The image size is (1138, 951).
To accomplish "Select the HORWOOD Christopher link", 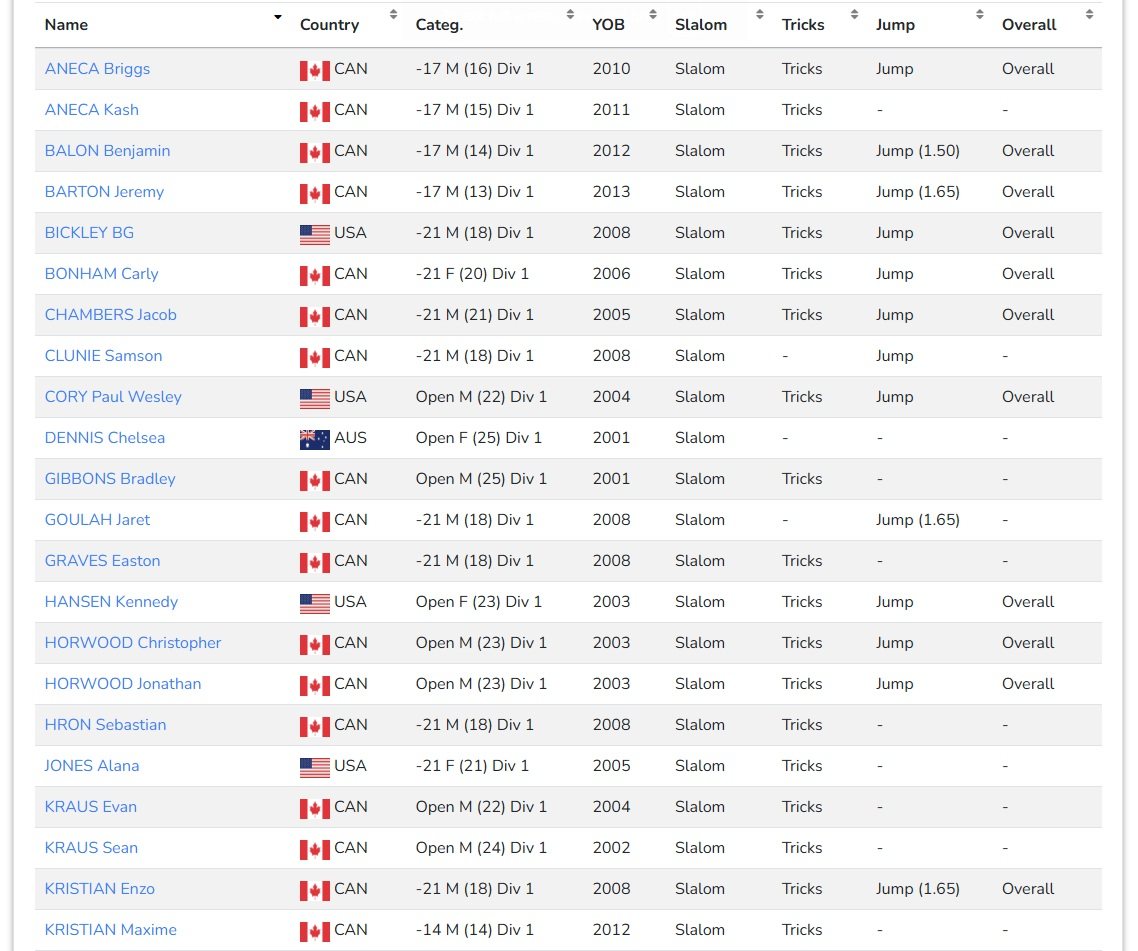I will [x=133, y=643].
